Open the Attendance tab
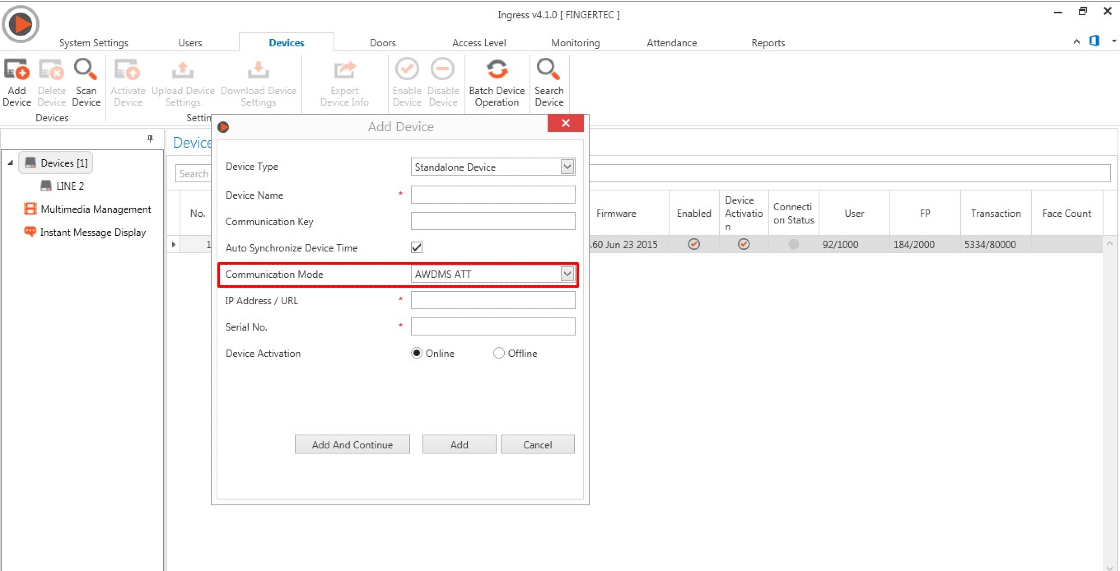 click(672, 43)
